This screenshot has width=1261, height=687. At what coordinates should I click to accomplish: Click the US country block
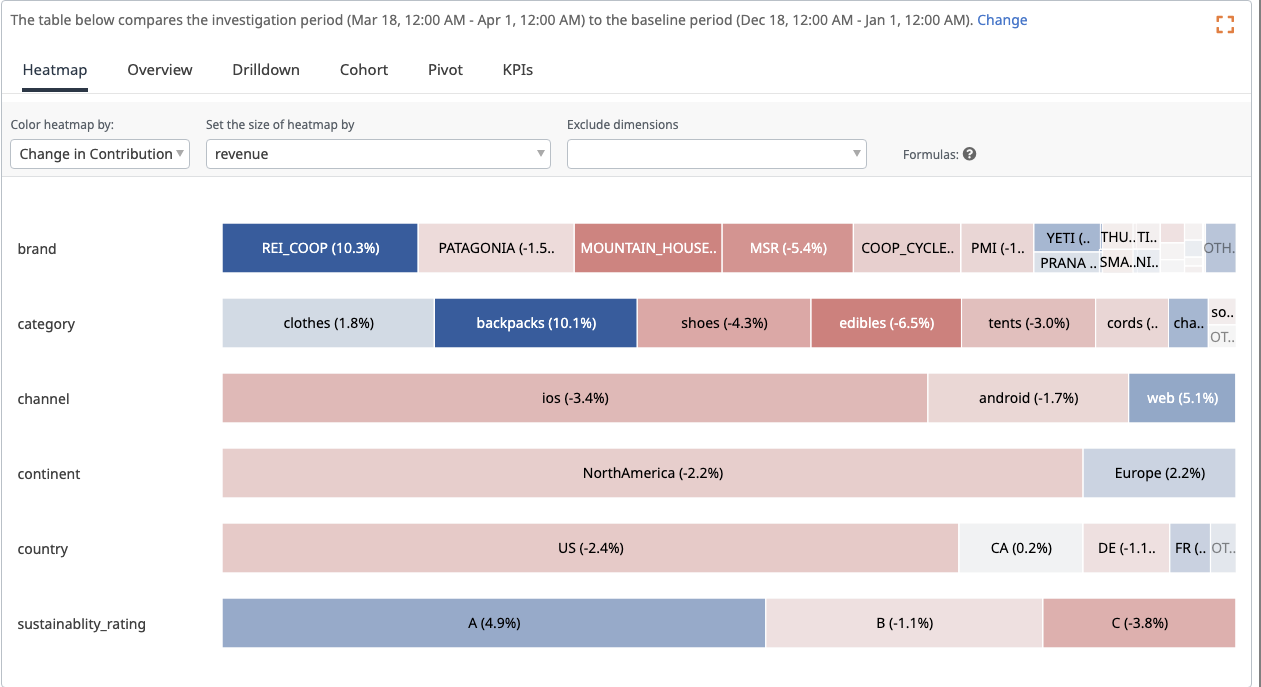tap(590, 548)
